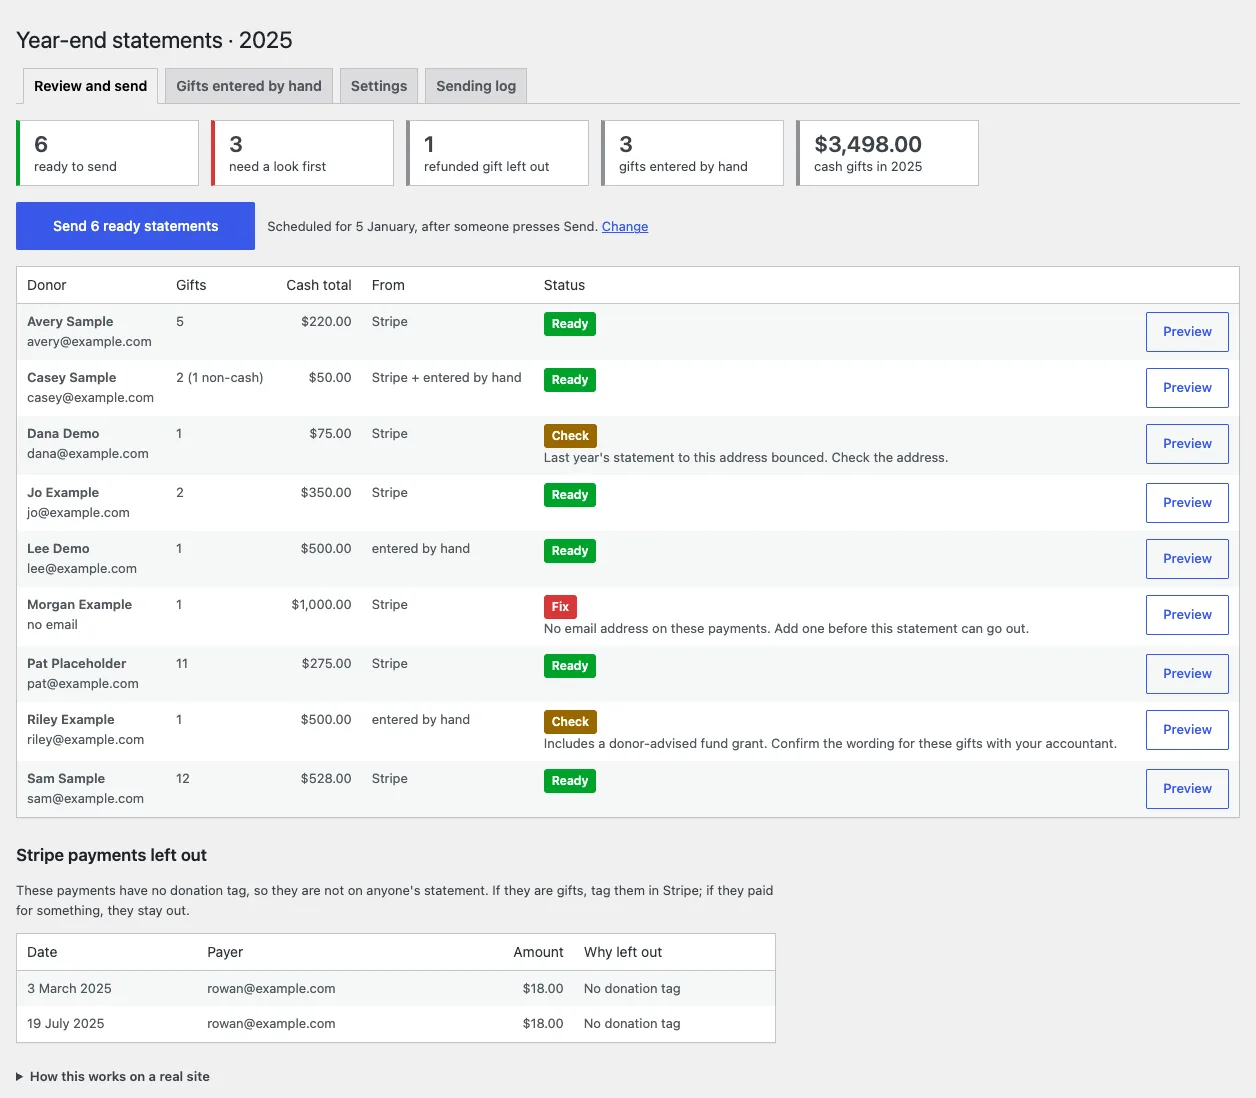Screen dimensions: 1256x1098
Task: Click Ready badge in Jo Example row
Action: [570, 495]
